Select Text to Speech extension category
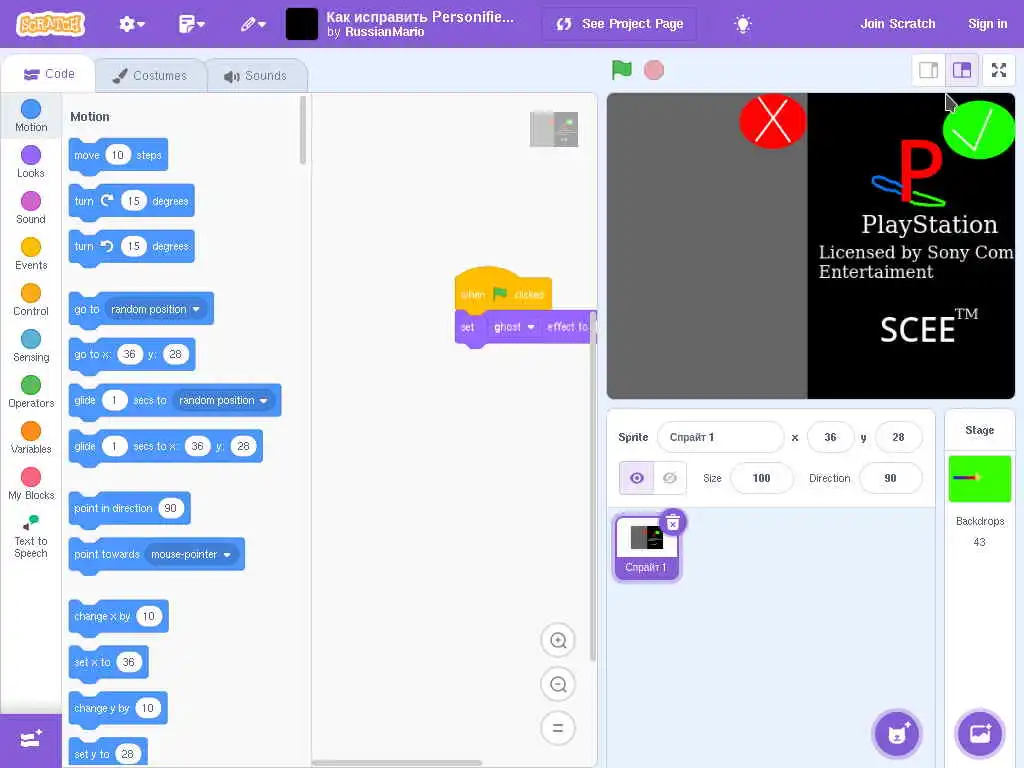Viewport: 1024px width, 768px height. click(31, 536)
